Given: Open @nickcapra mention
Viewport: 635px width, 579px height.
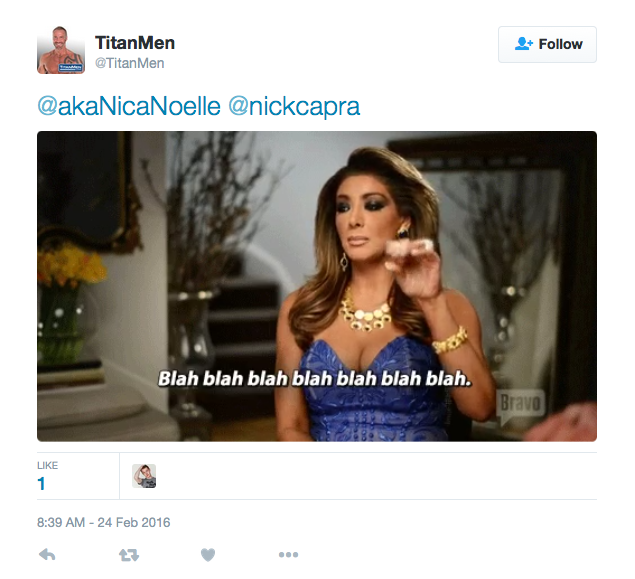Looking at the screenshot, I should pos(294,106).
